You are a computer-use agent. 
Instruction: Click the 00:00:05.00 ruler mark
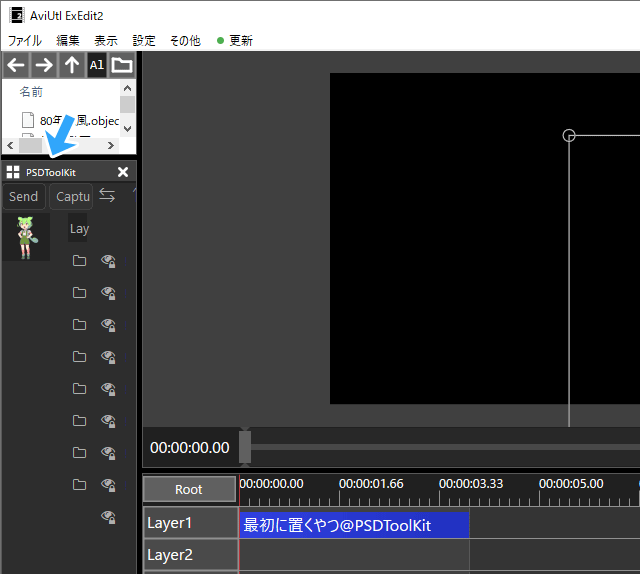pyautogui.click(x=571, y=483)
